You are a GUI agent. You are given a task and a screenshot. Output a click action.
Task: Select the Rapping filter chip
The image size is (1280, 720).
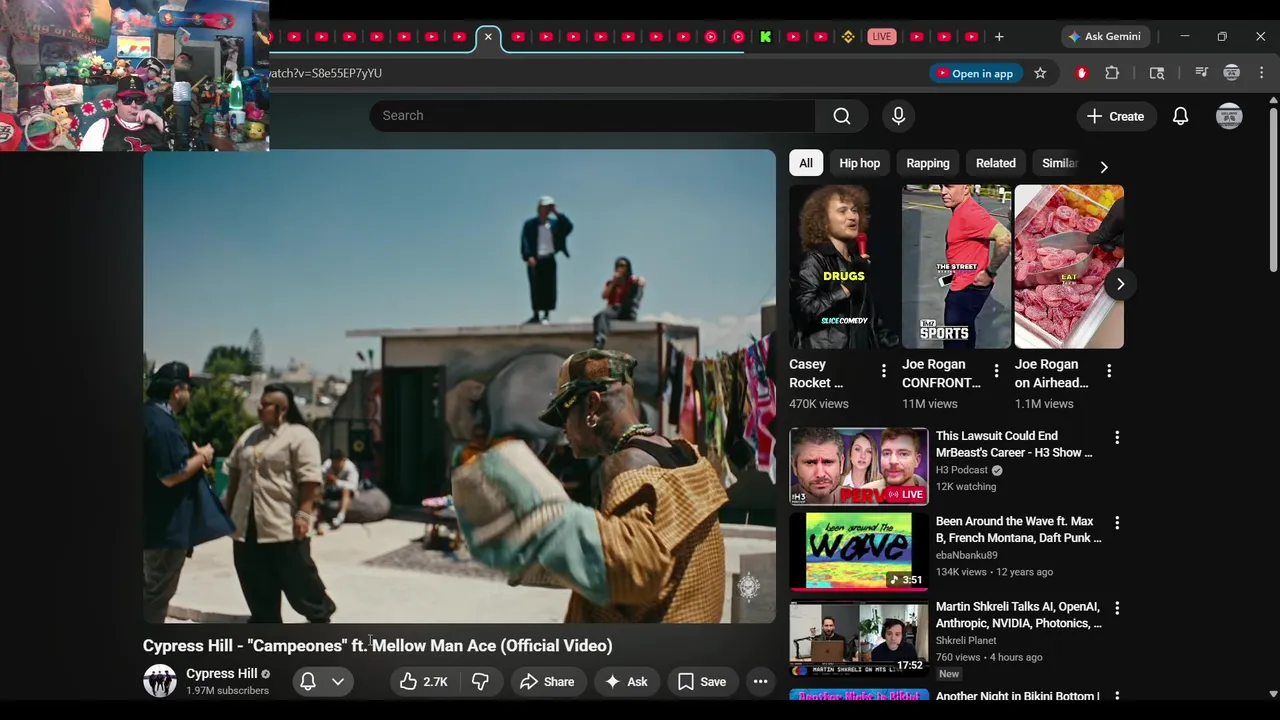[x=928, y=163]
